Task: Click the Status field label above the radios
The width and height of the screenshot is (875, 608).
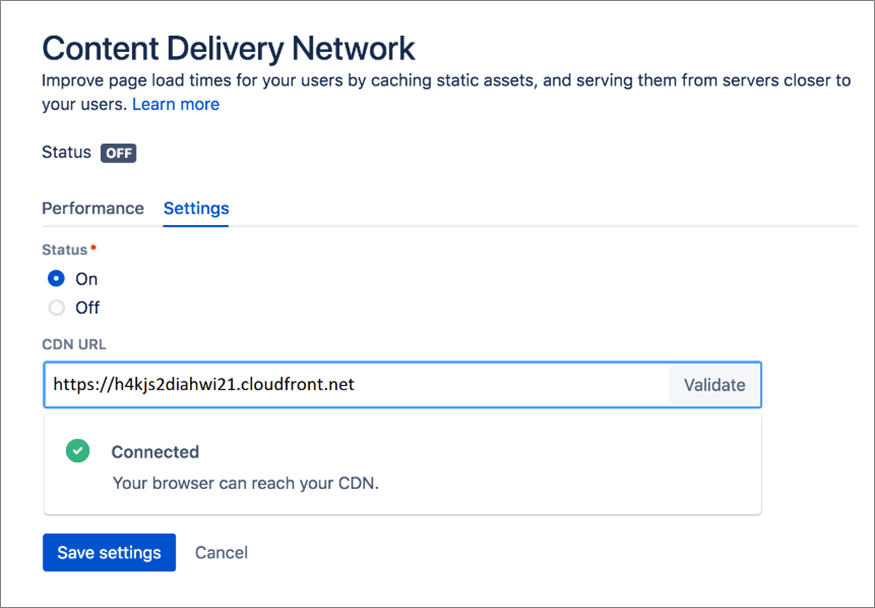Action: click(62, 249)
